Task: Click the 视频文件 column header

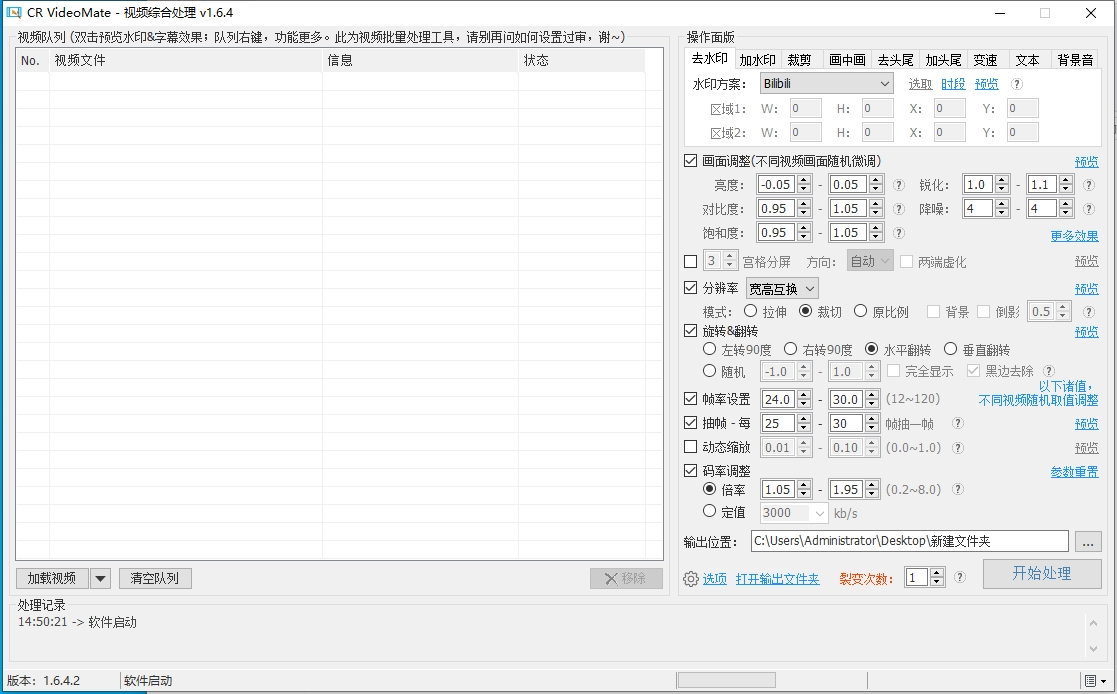Action: pyautogui.click(x=186, y=61)
